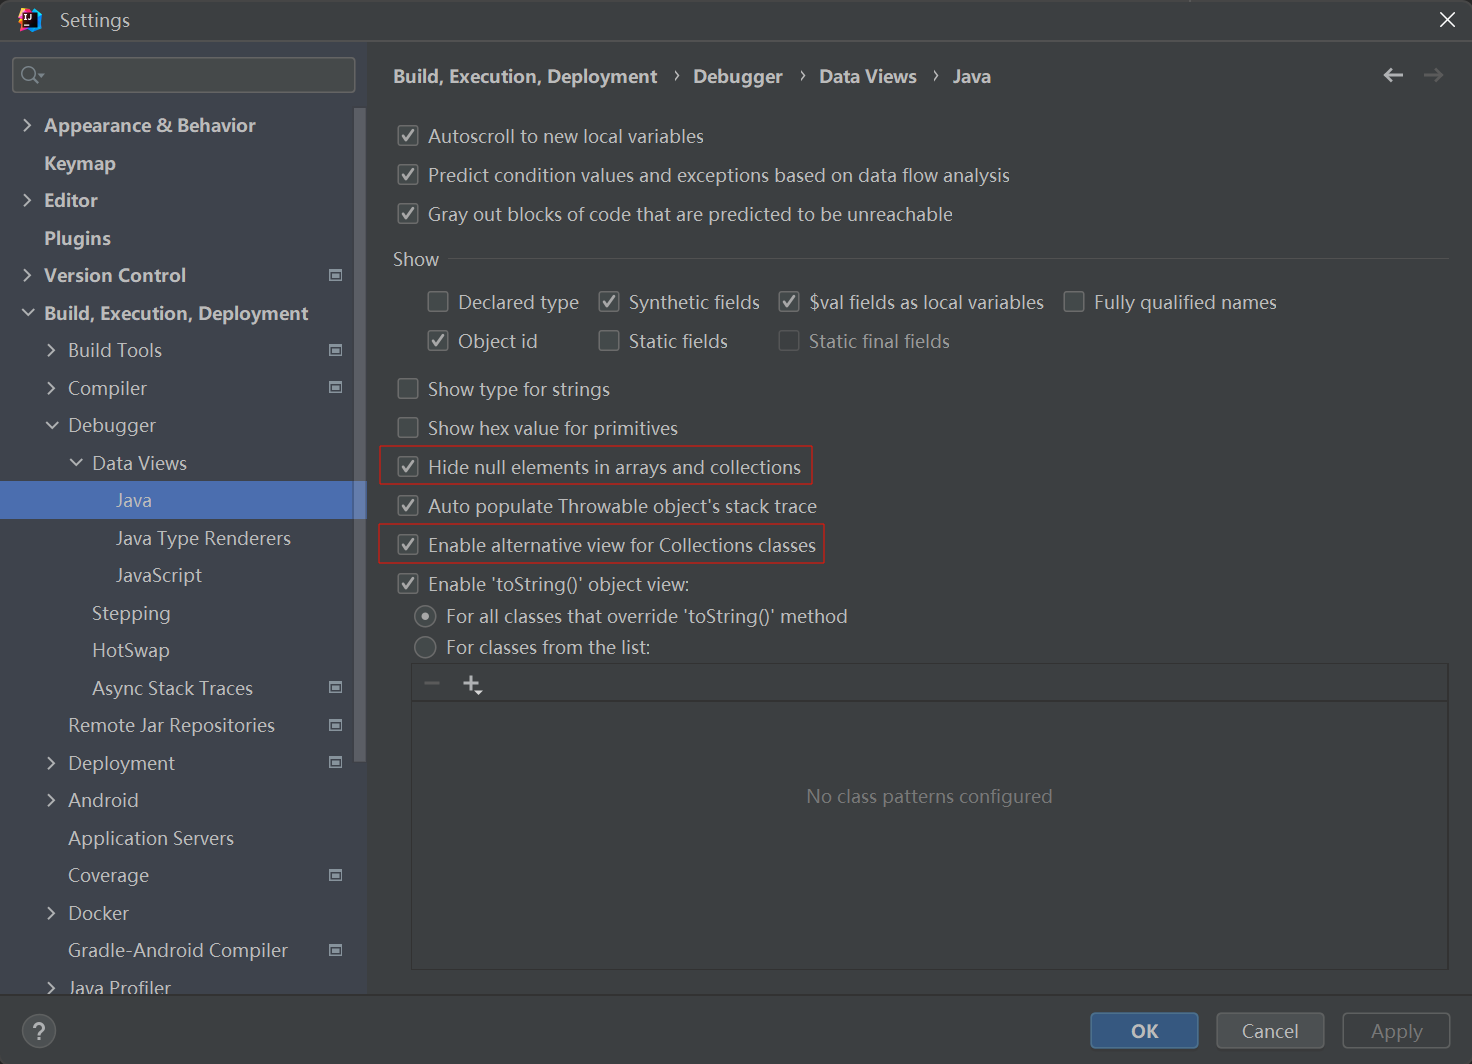Screen dimensions: 1472x1064
Task: Toggle Enable 'toString()' object view checkbox
Action: pos(408,583)
